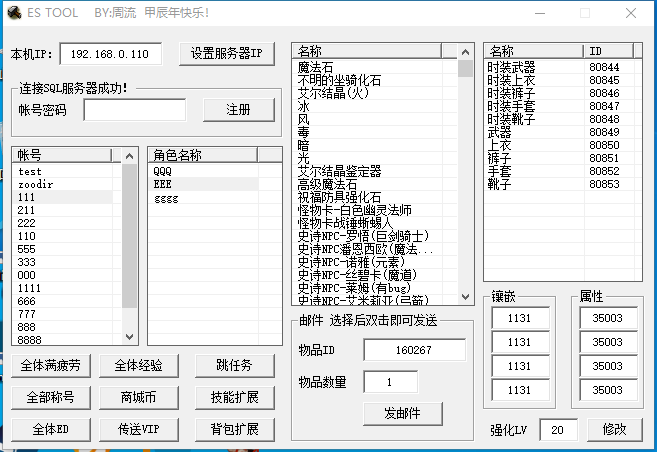Select 时装靴子 row with ID 80848
This screenshot has width=657, height=452.
coord(559,119)
